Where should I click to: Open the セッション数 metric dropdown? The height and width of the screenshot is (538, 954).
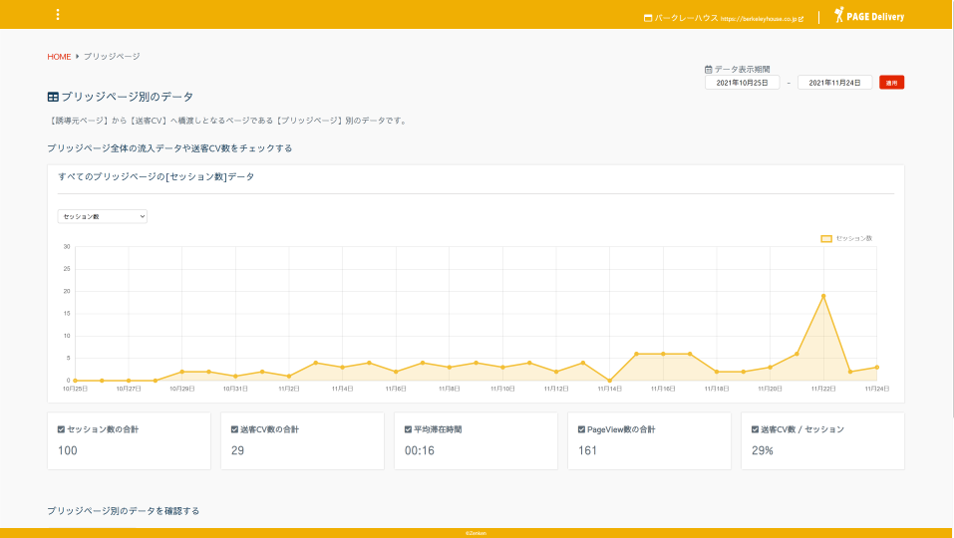(102, 216)
